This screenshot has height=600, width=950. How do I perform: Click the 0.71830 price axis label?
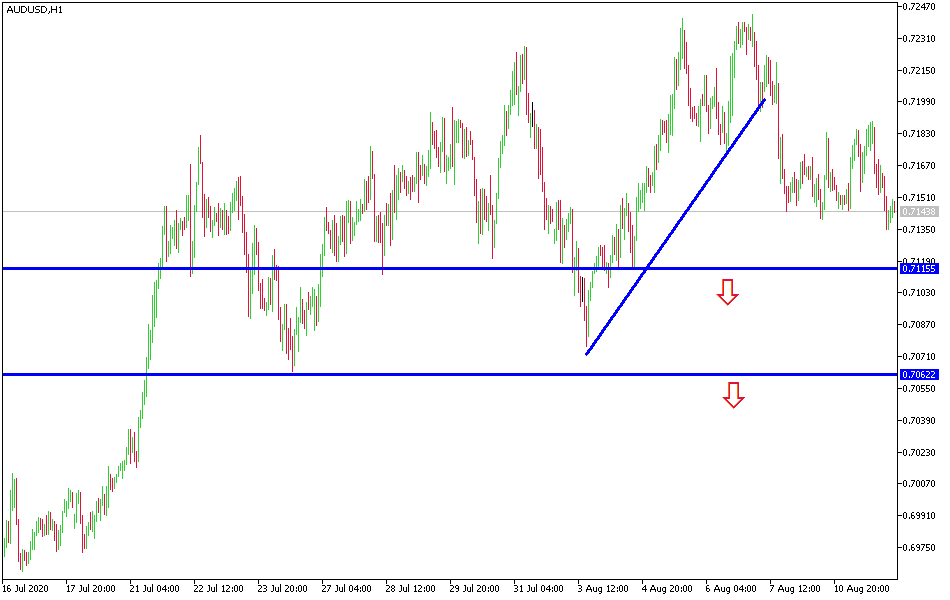918,133
